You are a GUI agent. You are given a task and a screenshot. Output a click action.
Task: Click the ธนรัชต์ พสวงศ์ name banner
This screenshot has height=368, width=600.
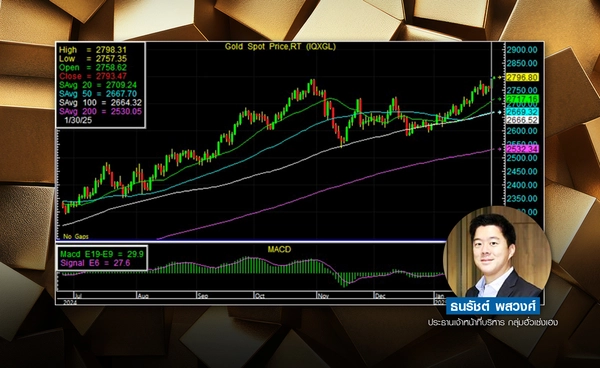pyautogui.click(x=493, y=306)
